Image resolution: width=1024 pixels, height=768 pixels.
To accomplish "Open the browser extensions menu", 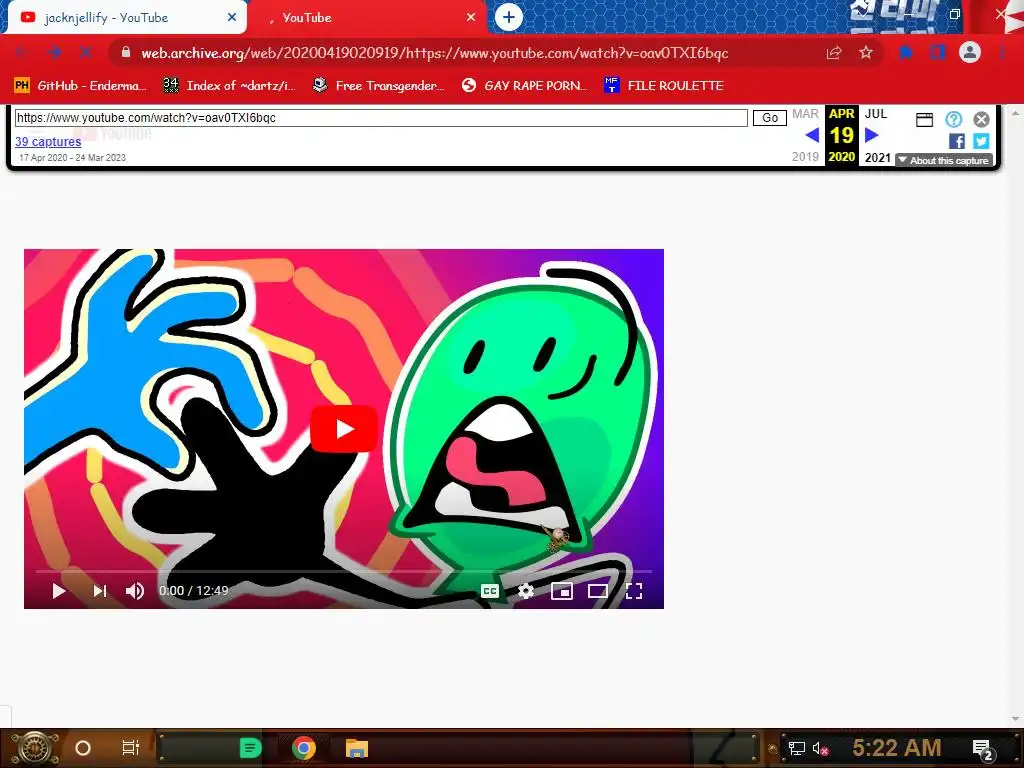I will click(x=906, y=53).
